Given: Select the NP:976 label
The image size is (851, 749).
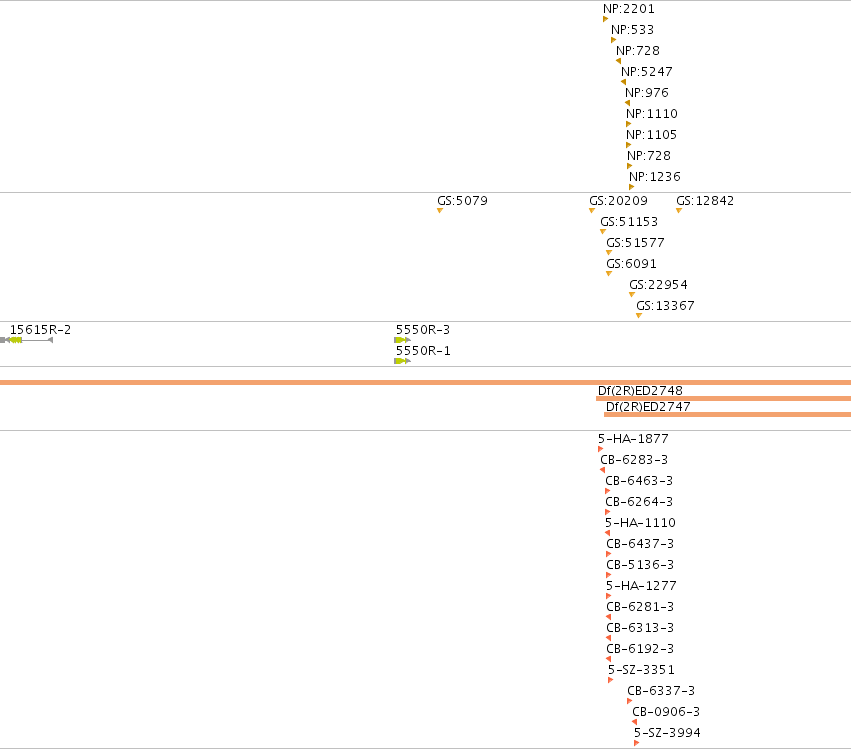Looking at the screenshot, I should coord(646,93).
